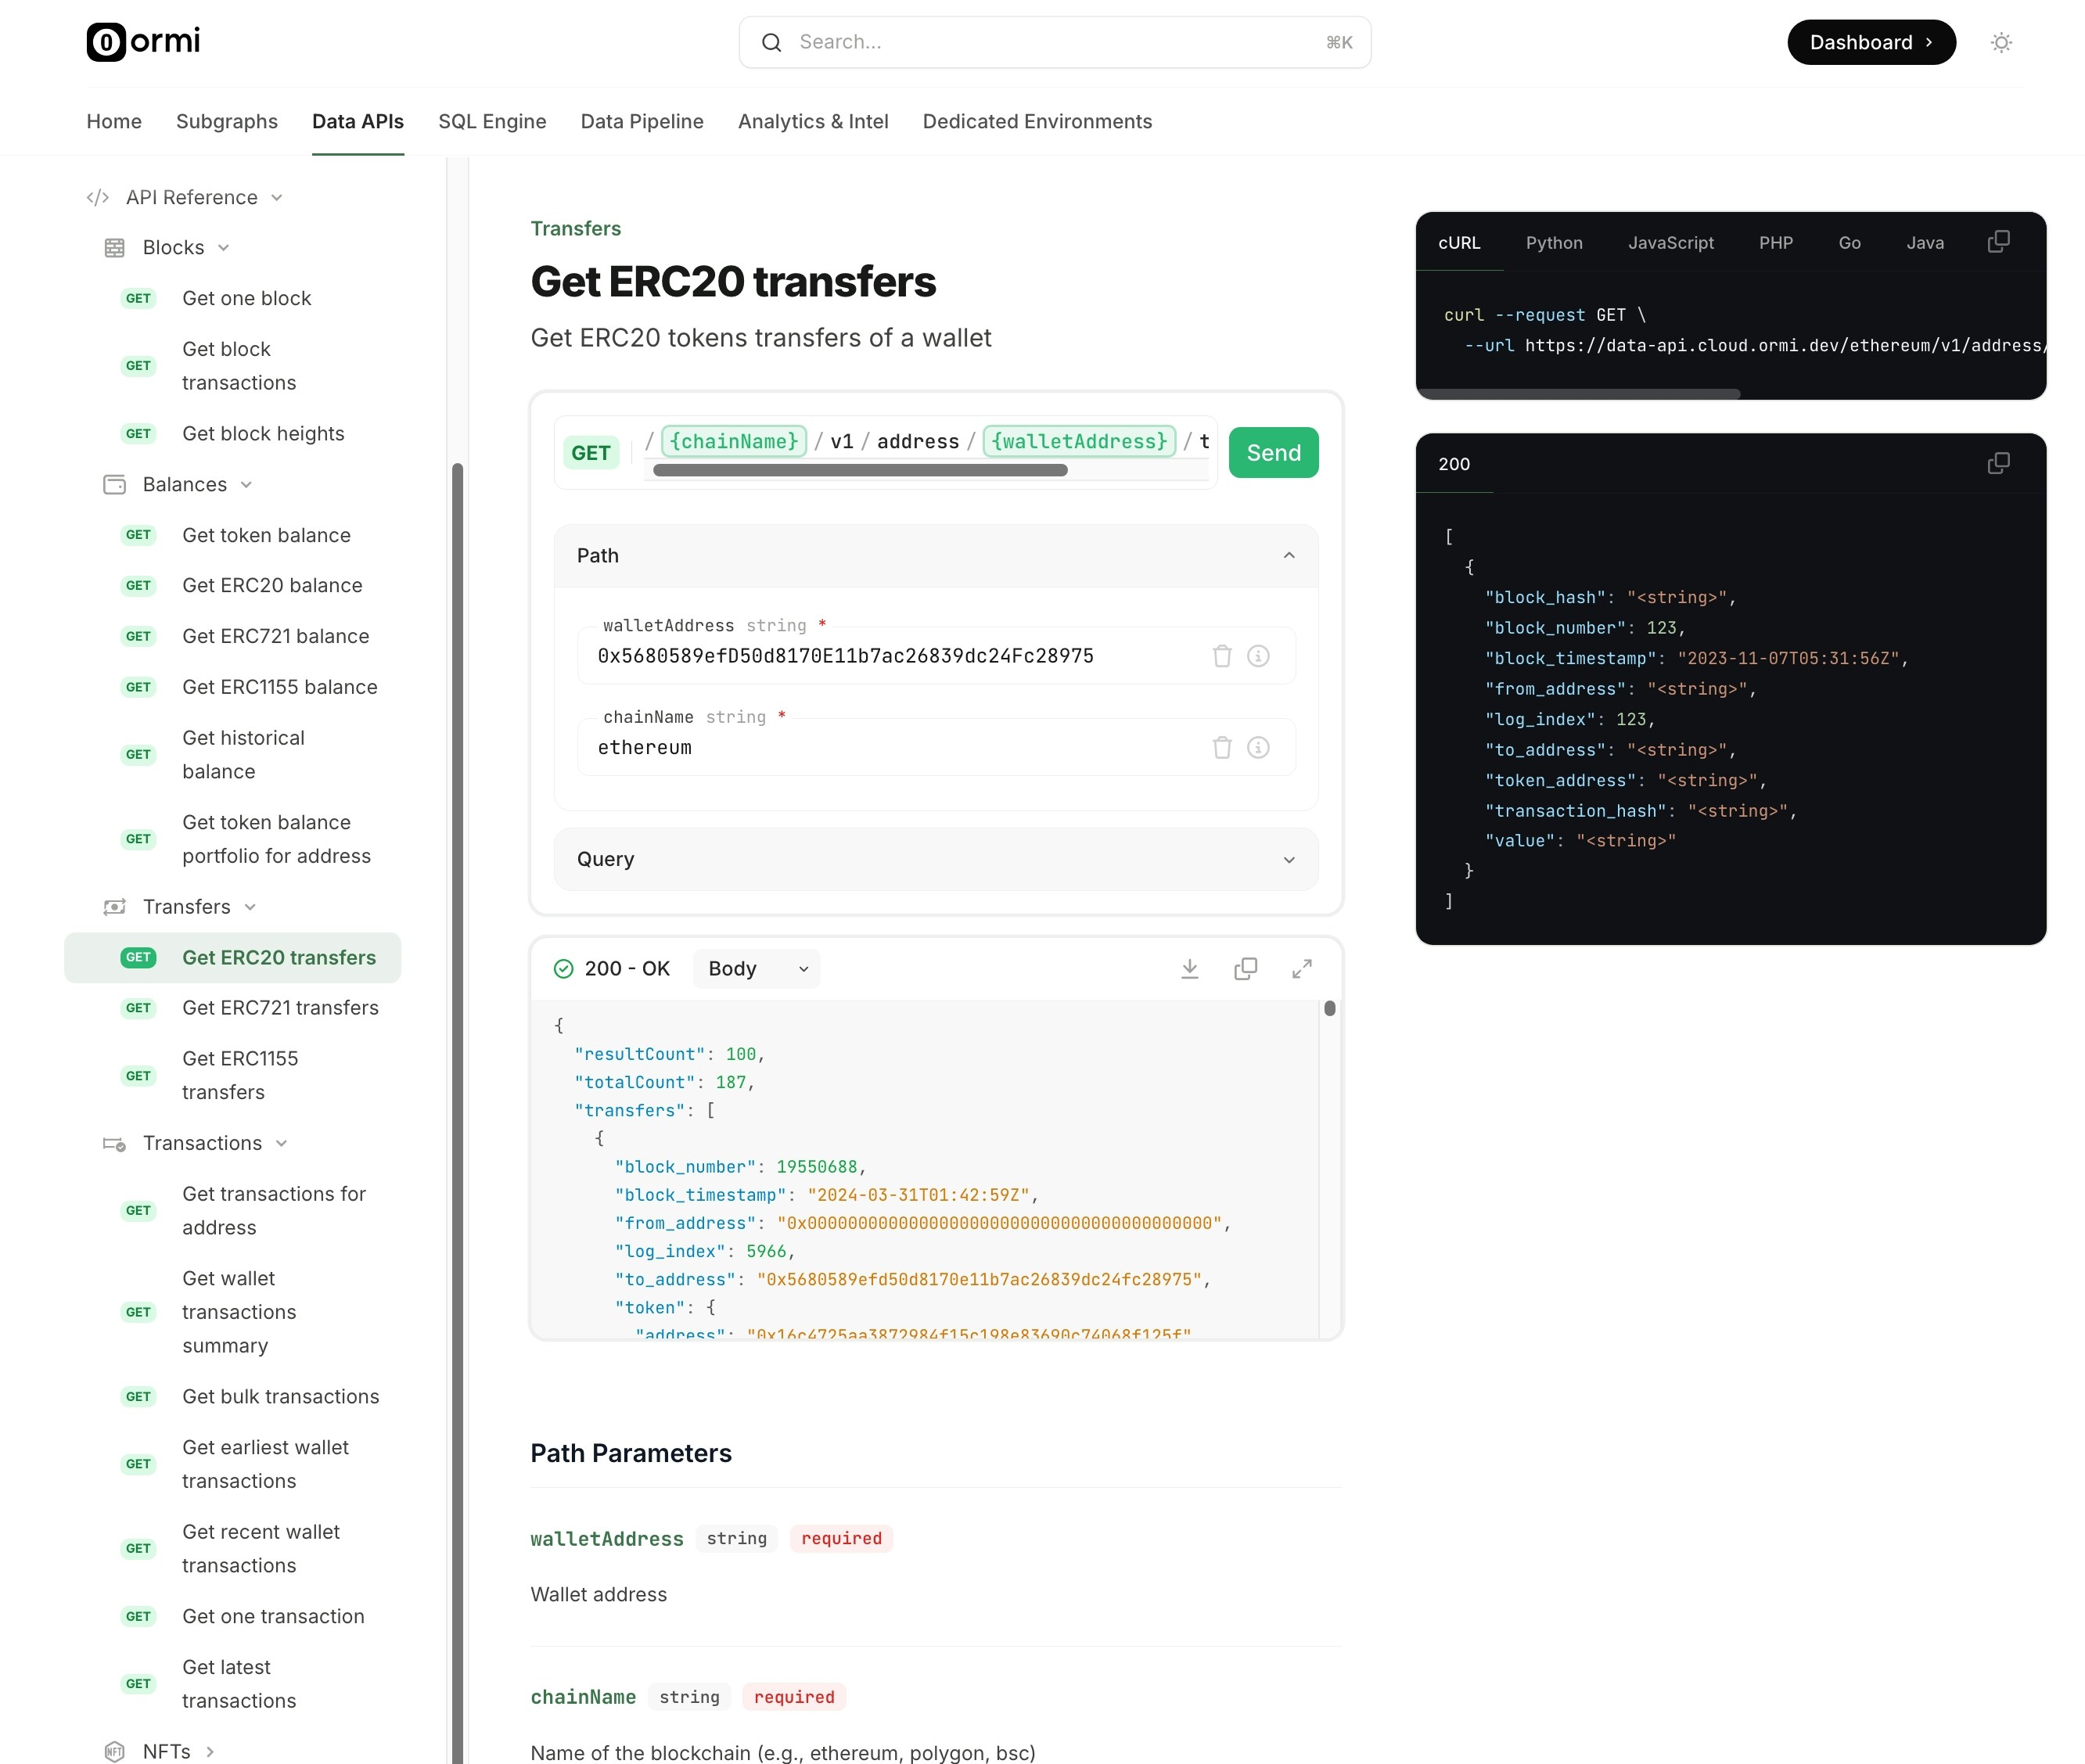Delete the walletAddress field value
This screenshot has height=1764, width=2085.
(1222, 656)
